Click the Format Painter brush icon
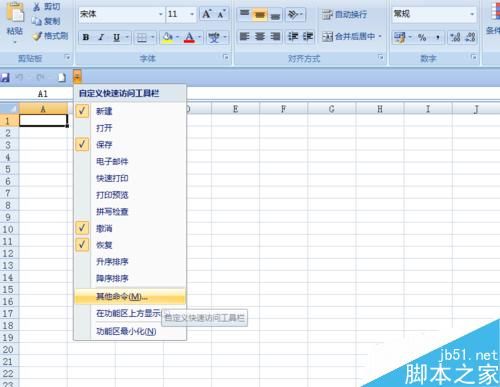The width and height of the screenshot is (500, 387). click(x=37, y=36)
